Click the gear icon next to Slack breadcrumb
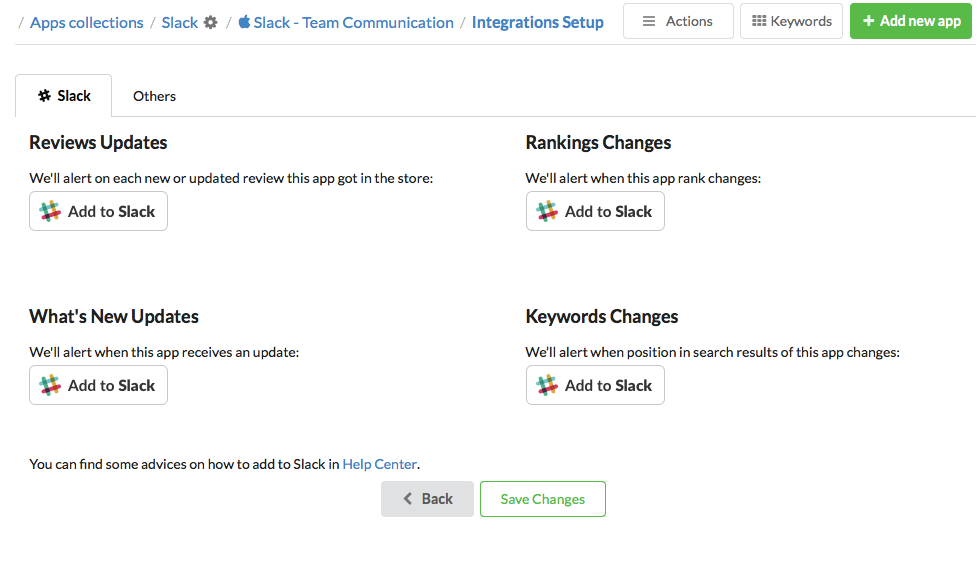Screen dimensions: 979x561 pyautogui.click(x=210, y=22)
